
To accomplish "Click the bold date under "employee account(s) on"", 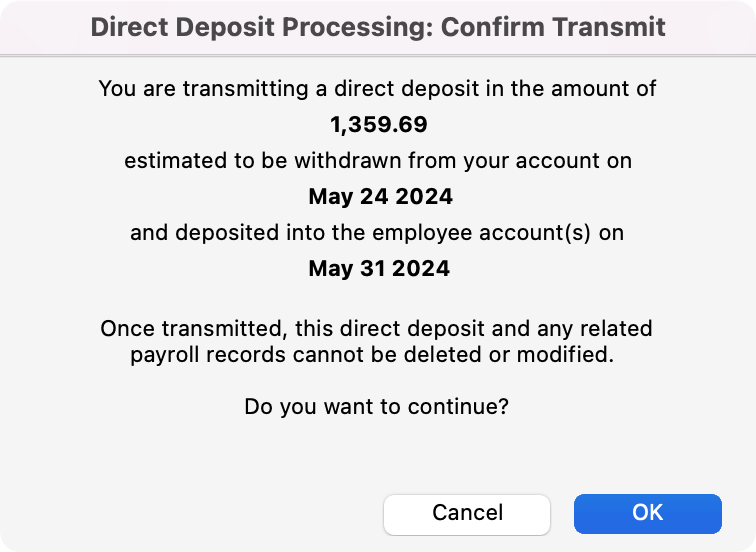I will click(x=378, y=268).
